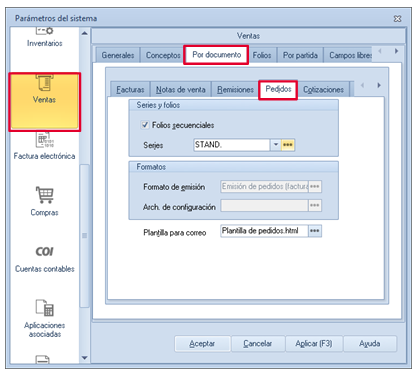
Task: Click the Series STAND. input field
Action: point(232,145)
